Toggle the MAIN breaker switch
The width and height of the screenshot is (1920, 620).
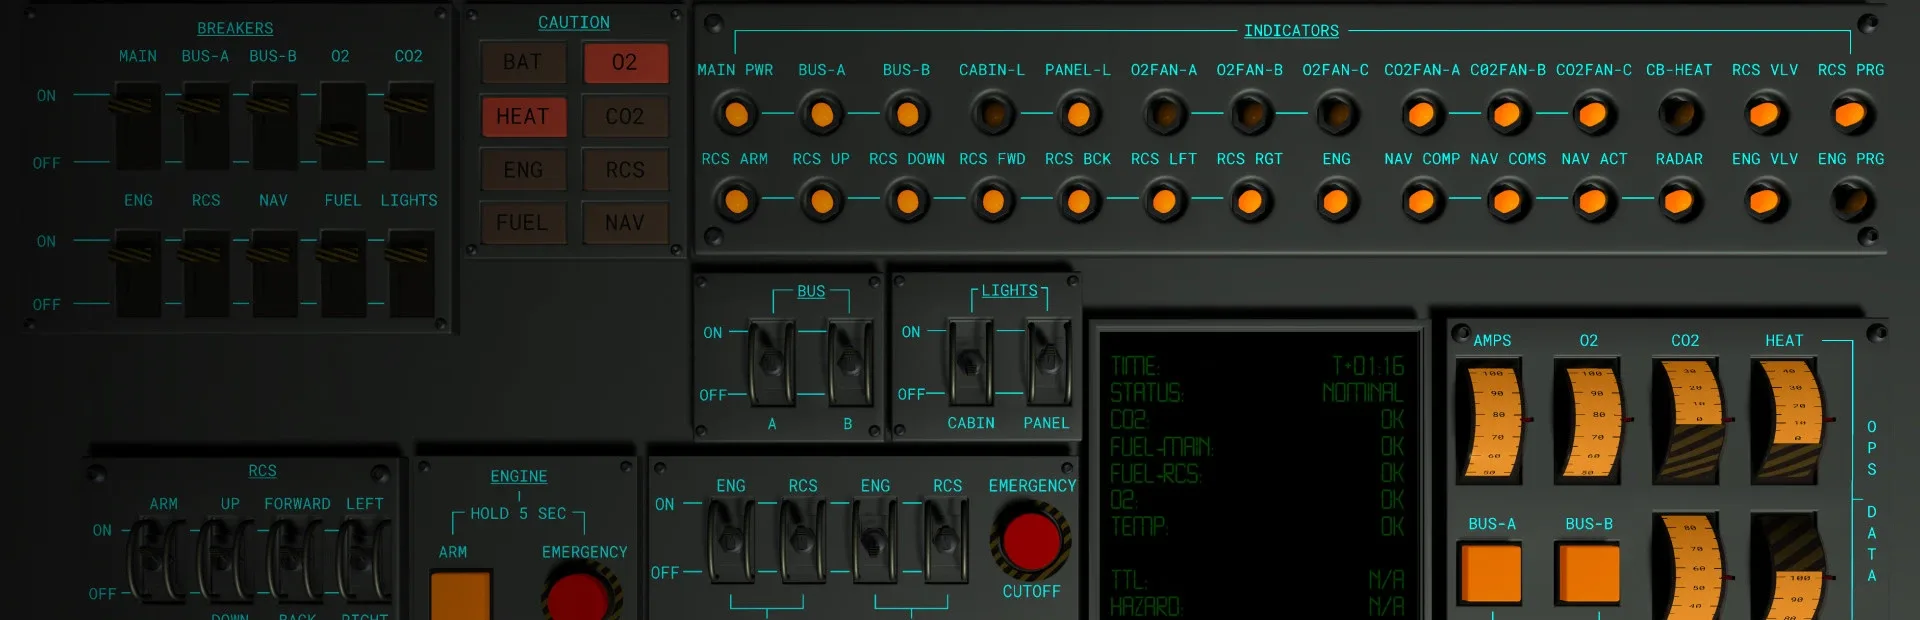coord(137,126)
